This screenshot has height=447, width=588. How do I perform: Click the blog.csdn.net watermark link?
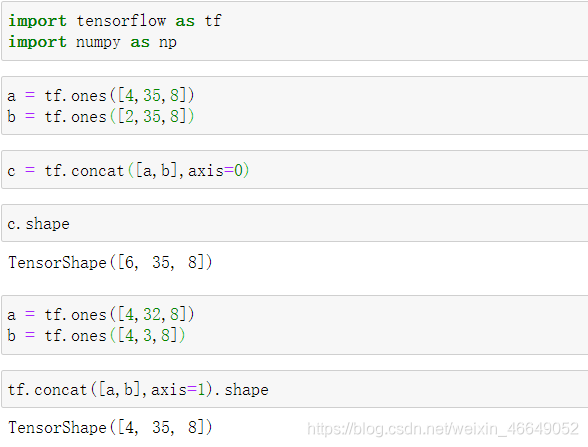(x=443, y=429)
